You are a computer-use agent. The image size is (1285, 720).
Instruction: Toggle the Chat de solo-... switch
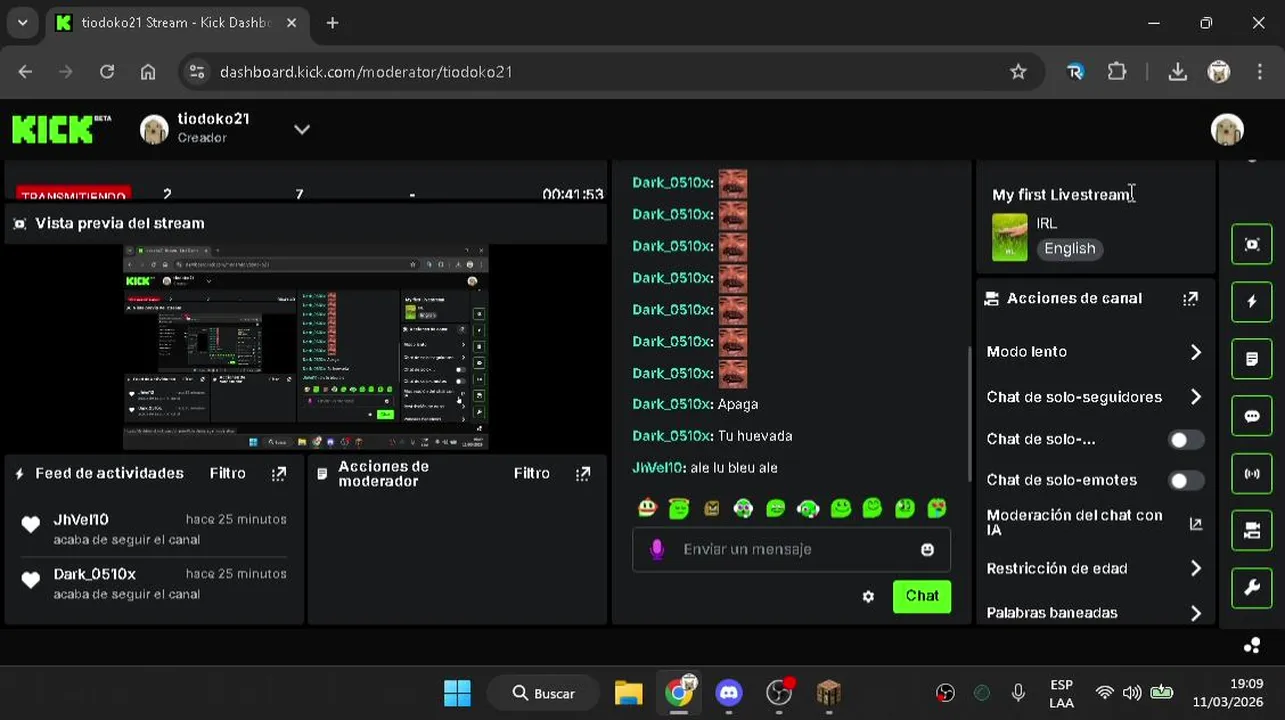[x=1186, y=440]
